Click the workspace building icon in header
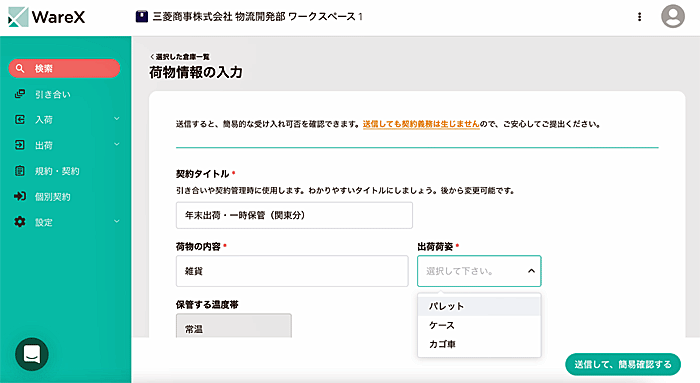Image resolution: width=700 pixels, height=383 pixels. pyautogui.click(x=142, y=17)
